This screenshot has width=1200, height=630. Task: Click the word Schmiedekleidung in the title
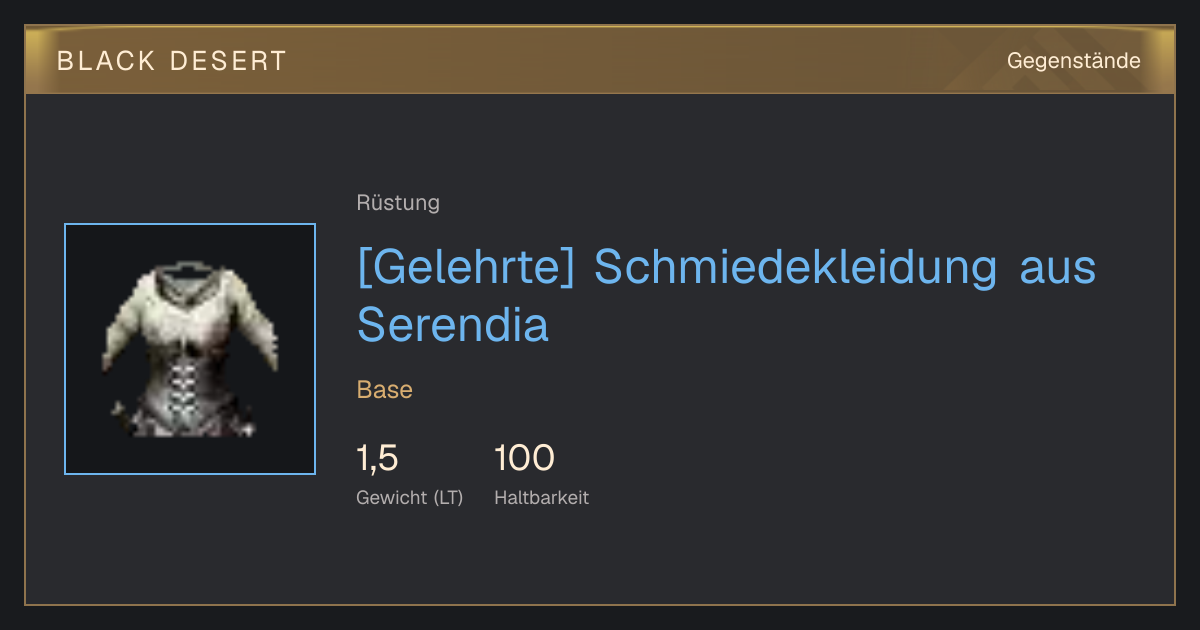coord(796,268)
